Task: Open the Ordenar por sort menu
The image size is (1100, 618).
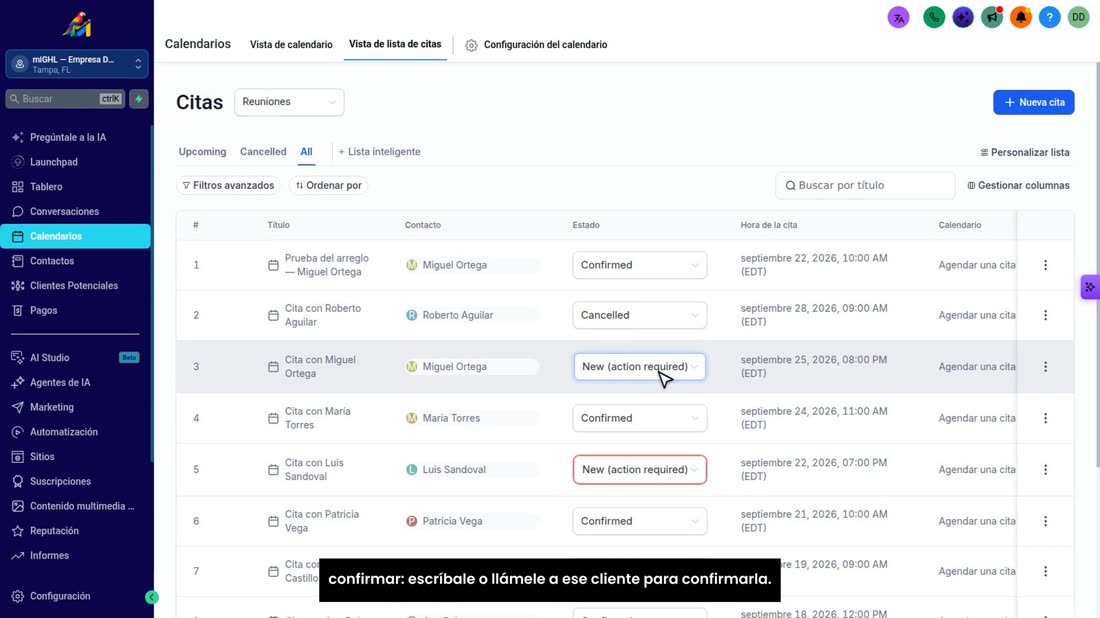Action: click(x=328, y=185)
